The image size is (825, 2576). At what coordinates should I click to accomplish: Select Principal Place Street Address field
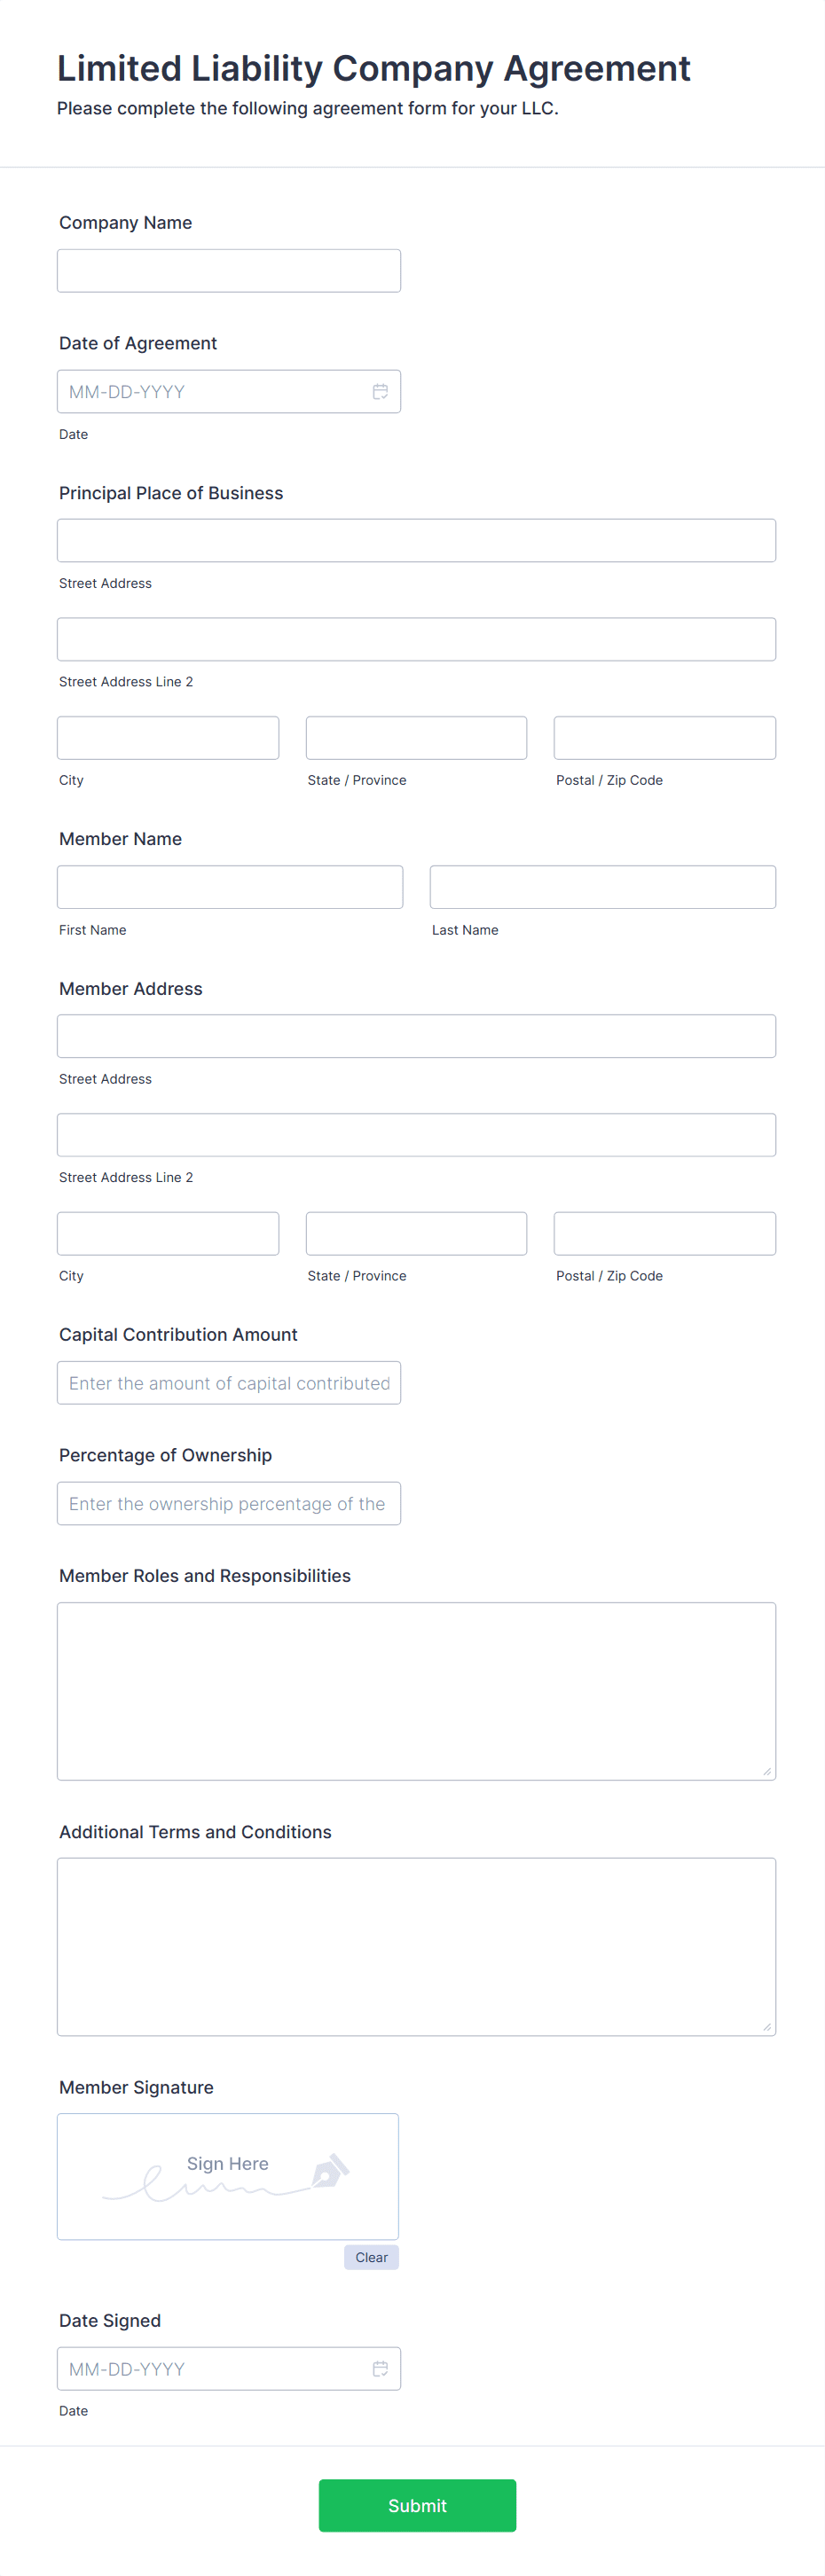[416, 540]
